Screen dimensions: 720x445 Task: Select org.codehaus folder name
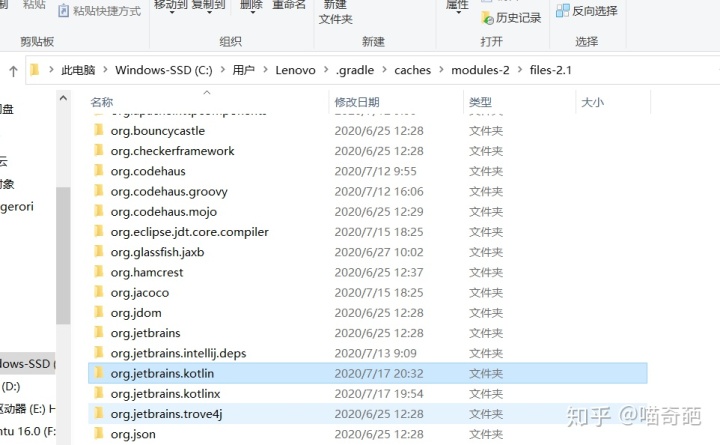click(148, 171)
